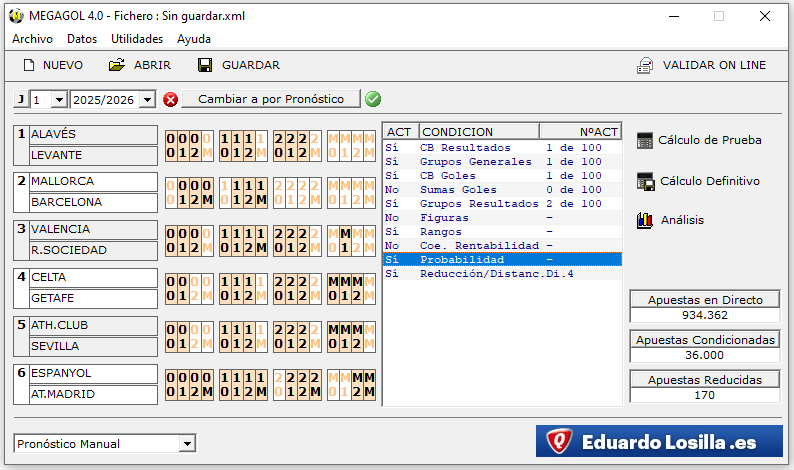Toggle 2-0 result for Espanyol-At.Madrid match
The width and height of the screenshot is (794, 470).
(279, 385)
